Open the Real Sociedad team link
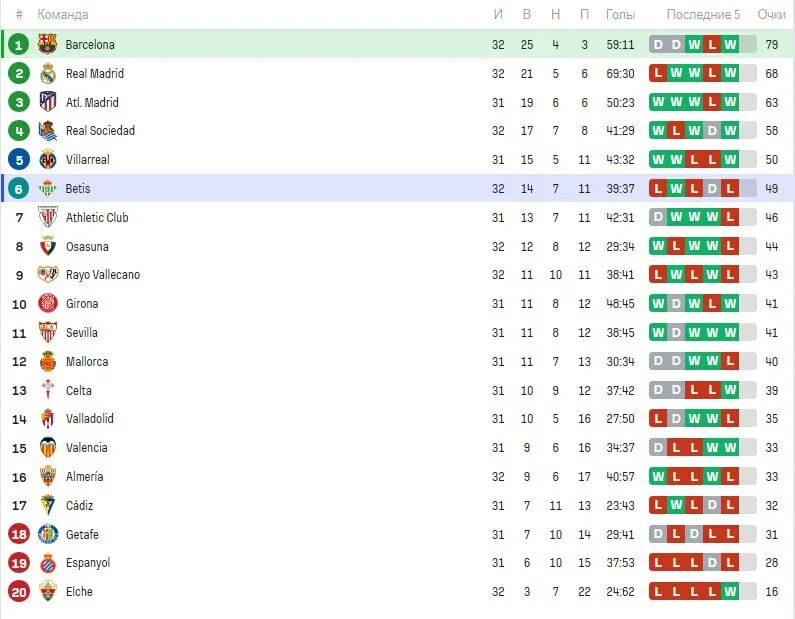Viewport: 795px width, 619px height. point(100,131)
